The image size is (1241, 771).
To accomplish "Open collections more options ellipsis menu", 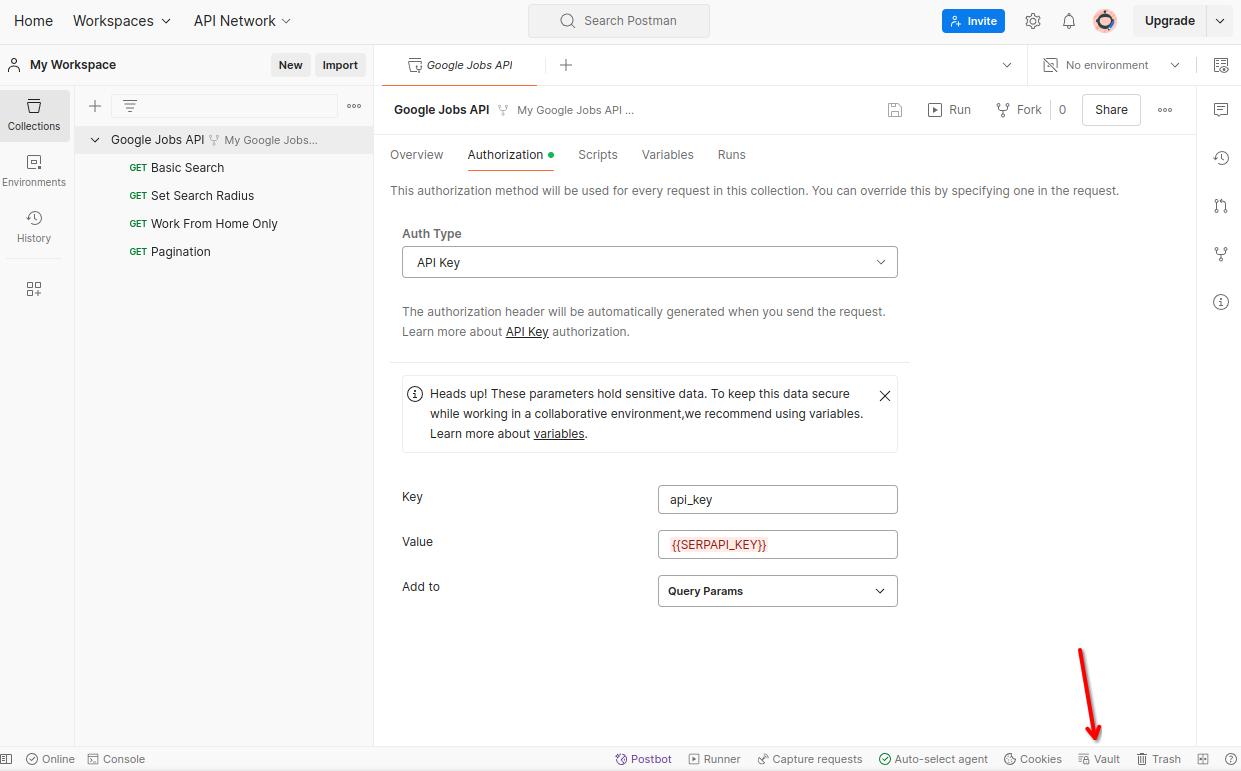I will [354, 106].
